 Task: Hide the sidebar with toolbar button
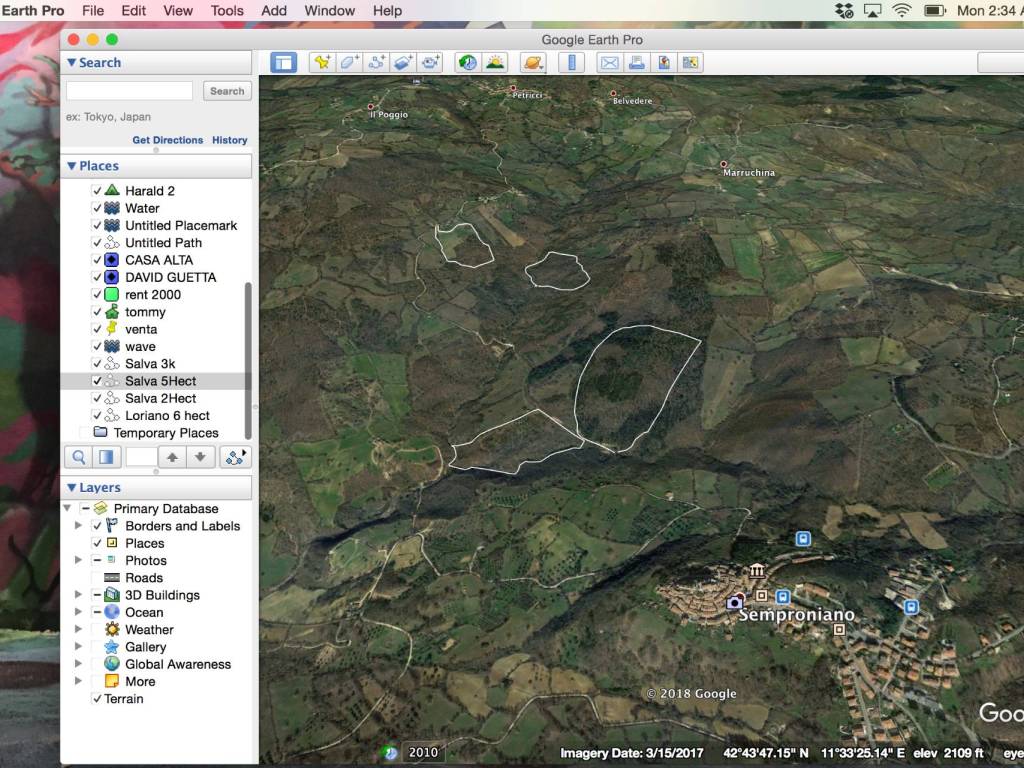pos(283,62)
